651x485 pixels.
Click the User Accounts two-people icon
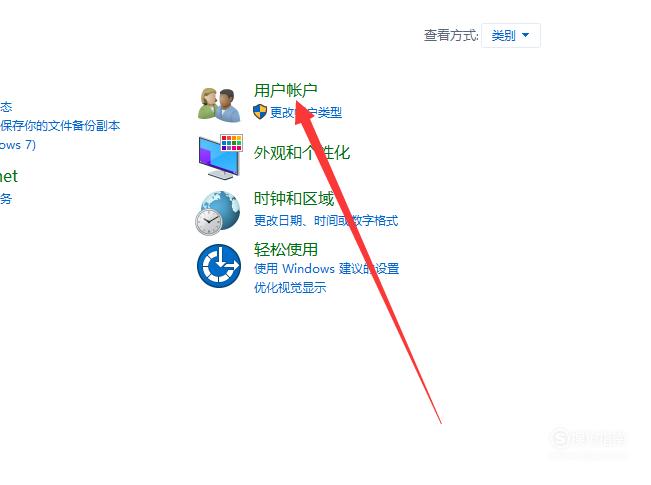219,104
